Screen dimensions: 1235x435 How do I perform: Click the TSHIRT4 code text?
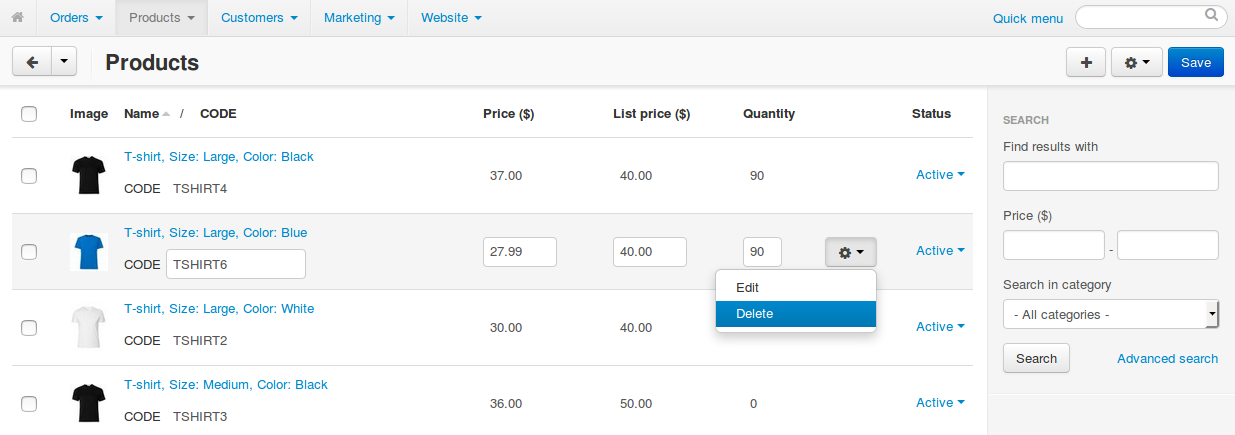point(200,188)
